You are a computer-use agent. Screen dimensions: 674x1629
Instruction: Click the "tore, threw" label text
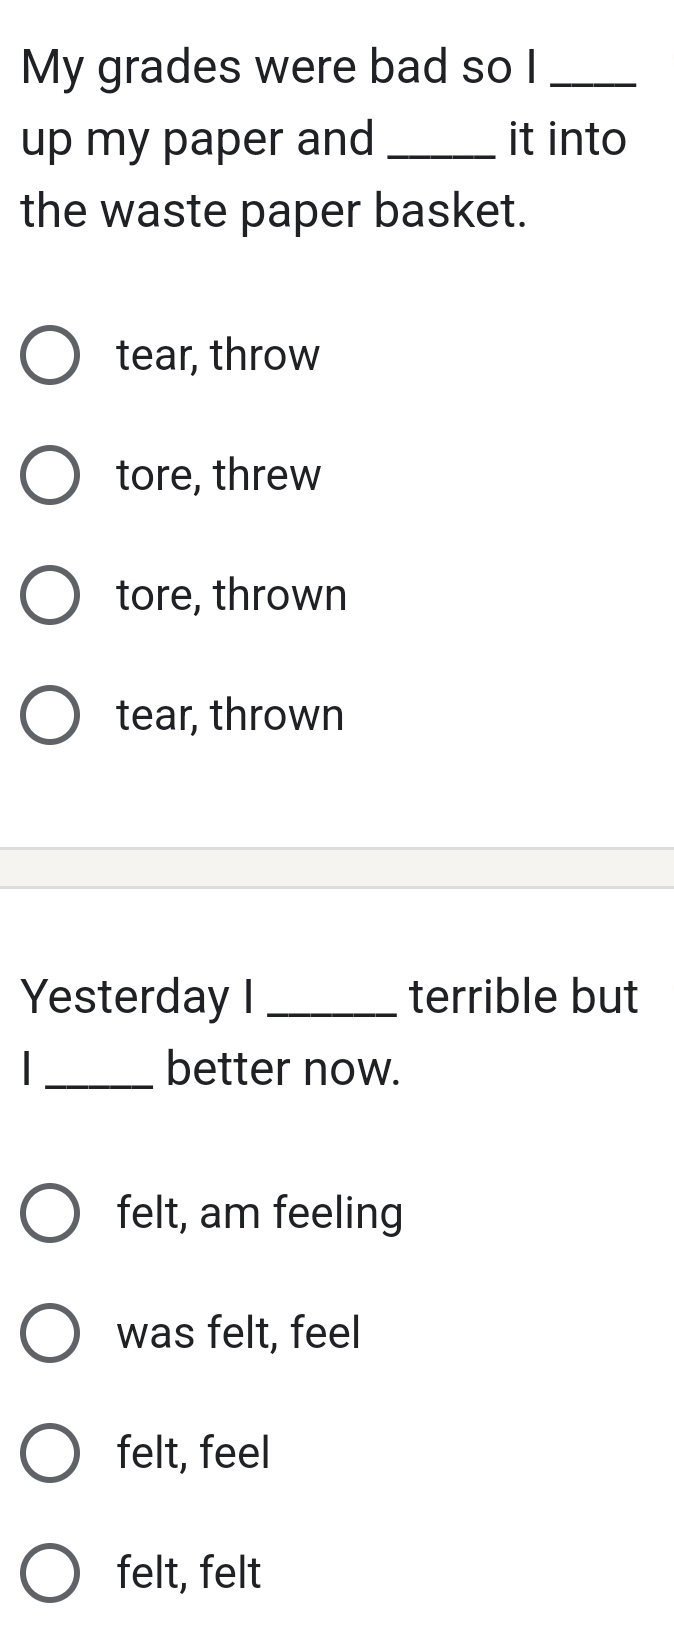click(218, 475)
